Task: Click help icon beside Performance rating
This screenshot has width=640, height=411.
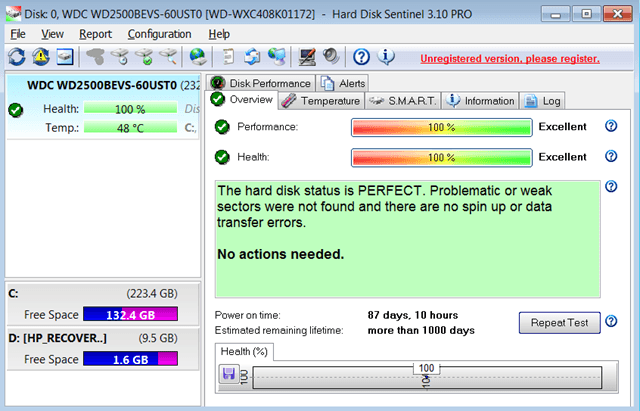Action: click(611, 126)
